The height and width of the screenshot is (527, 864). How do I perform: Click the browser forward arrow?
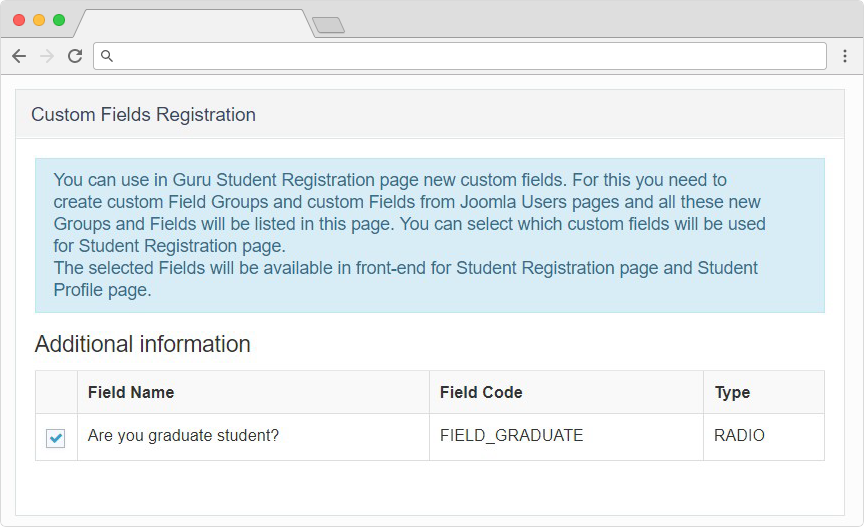click(x=46, y=56)
